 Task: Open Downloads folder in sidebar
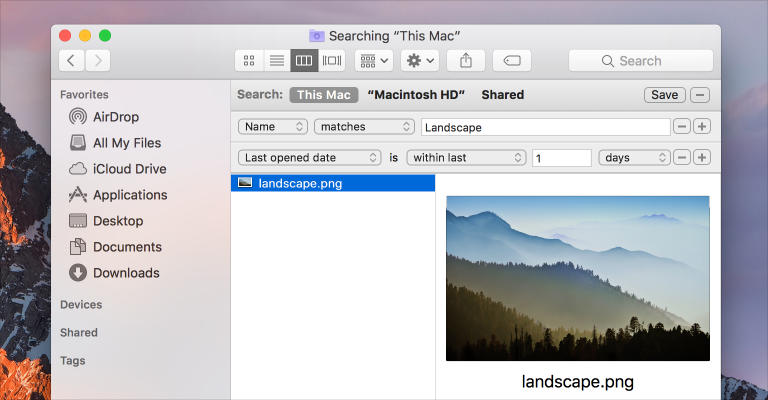tap(125, 273)
